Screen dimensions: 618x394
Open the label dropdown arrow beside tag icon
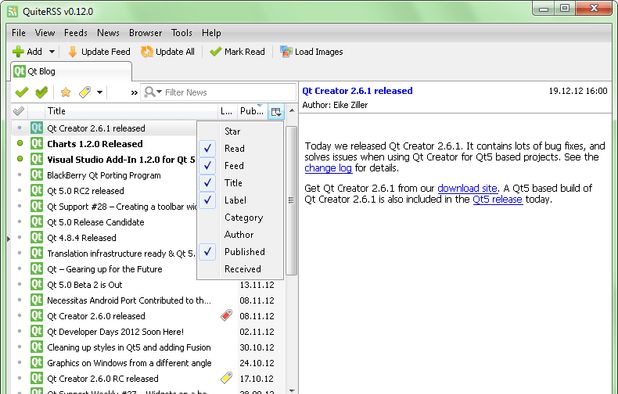coord(100,93)
